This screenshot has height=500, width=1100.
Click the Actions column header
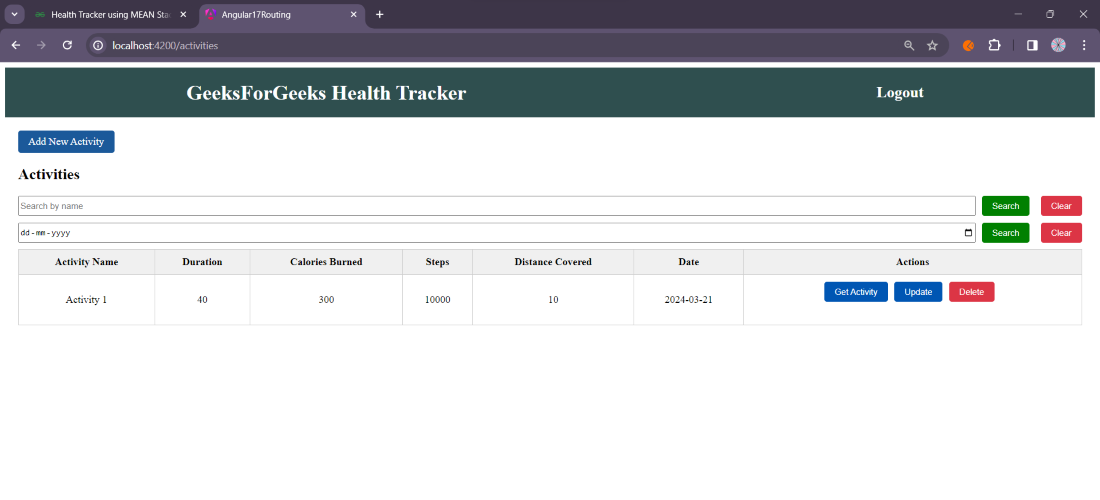pos(912,262)
